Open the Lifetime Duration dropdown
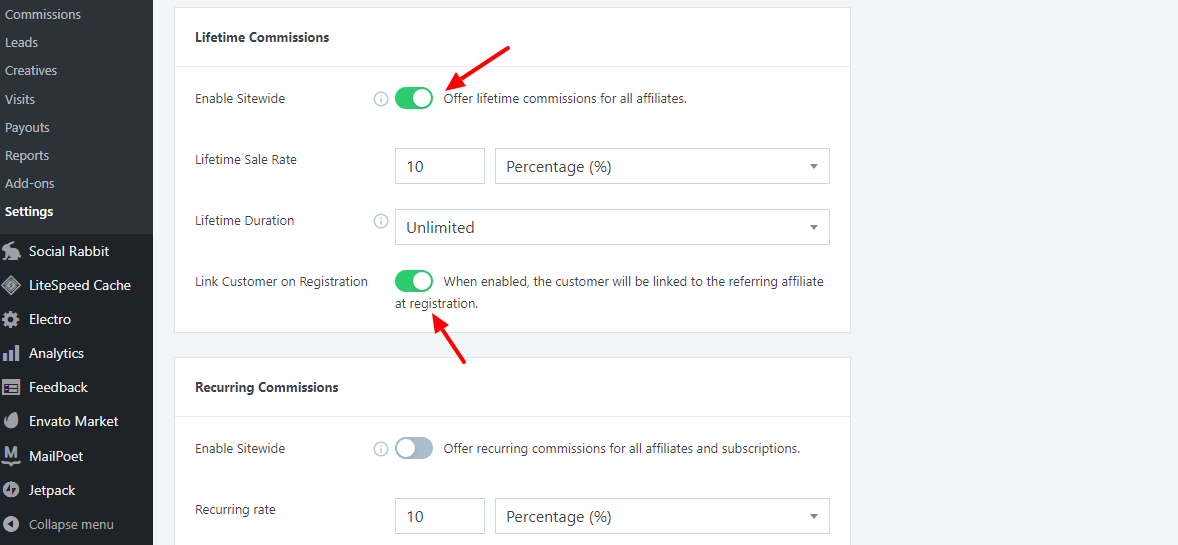Screen dimensions: 1178x545 [612, 227]
